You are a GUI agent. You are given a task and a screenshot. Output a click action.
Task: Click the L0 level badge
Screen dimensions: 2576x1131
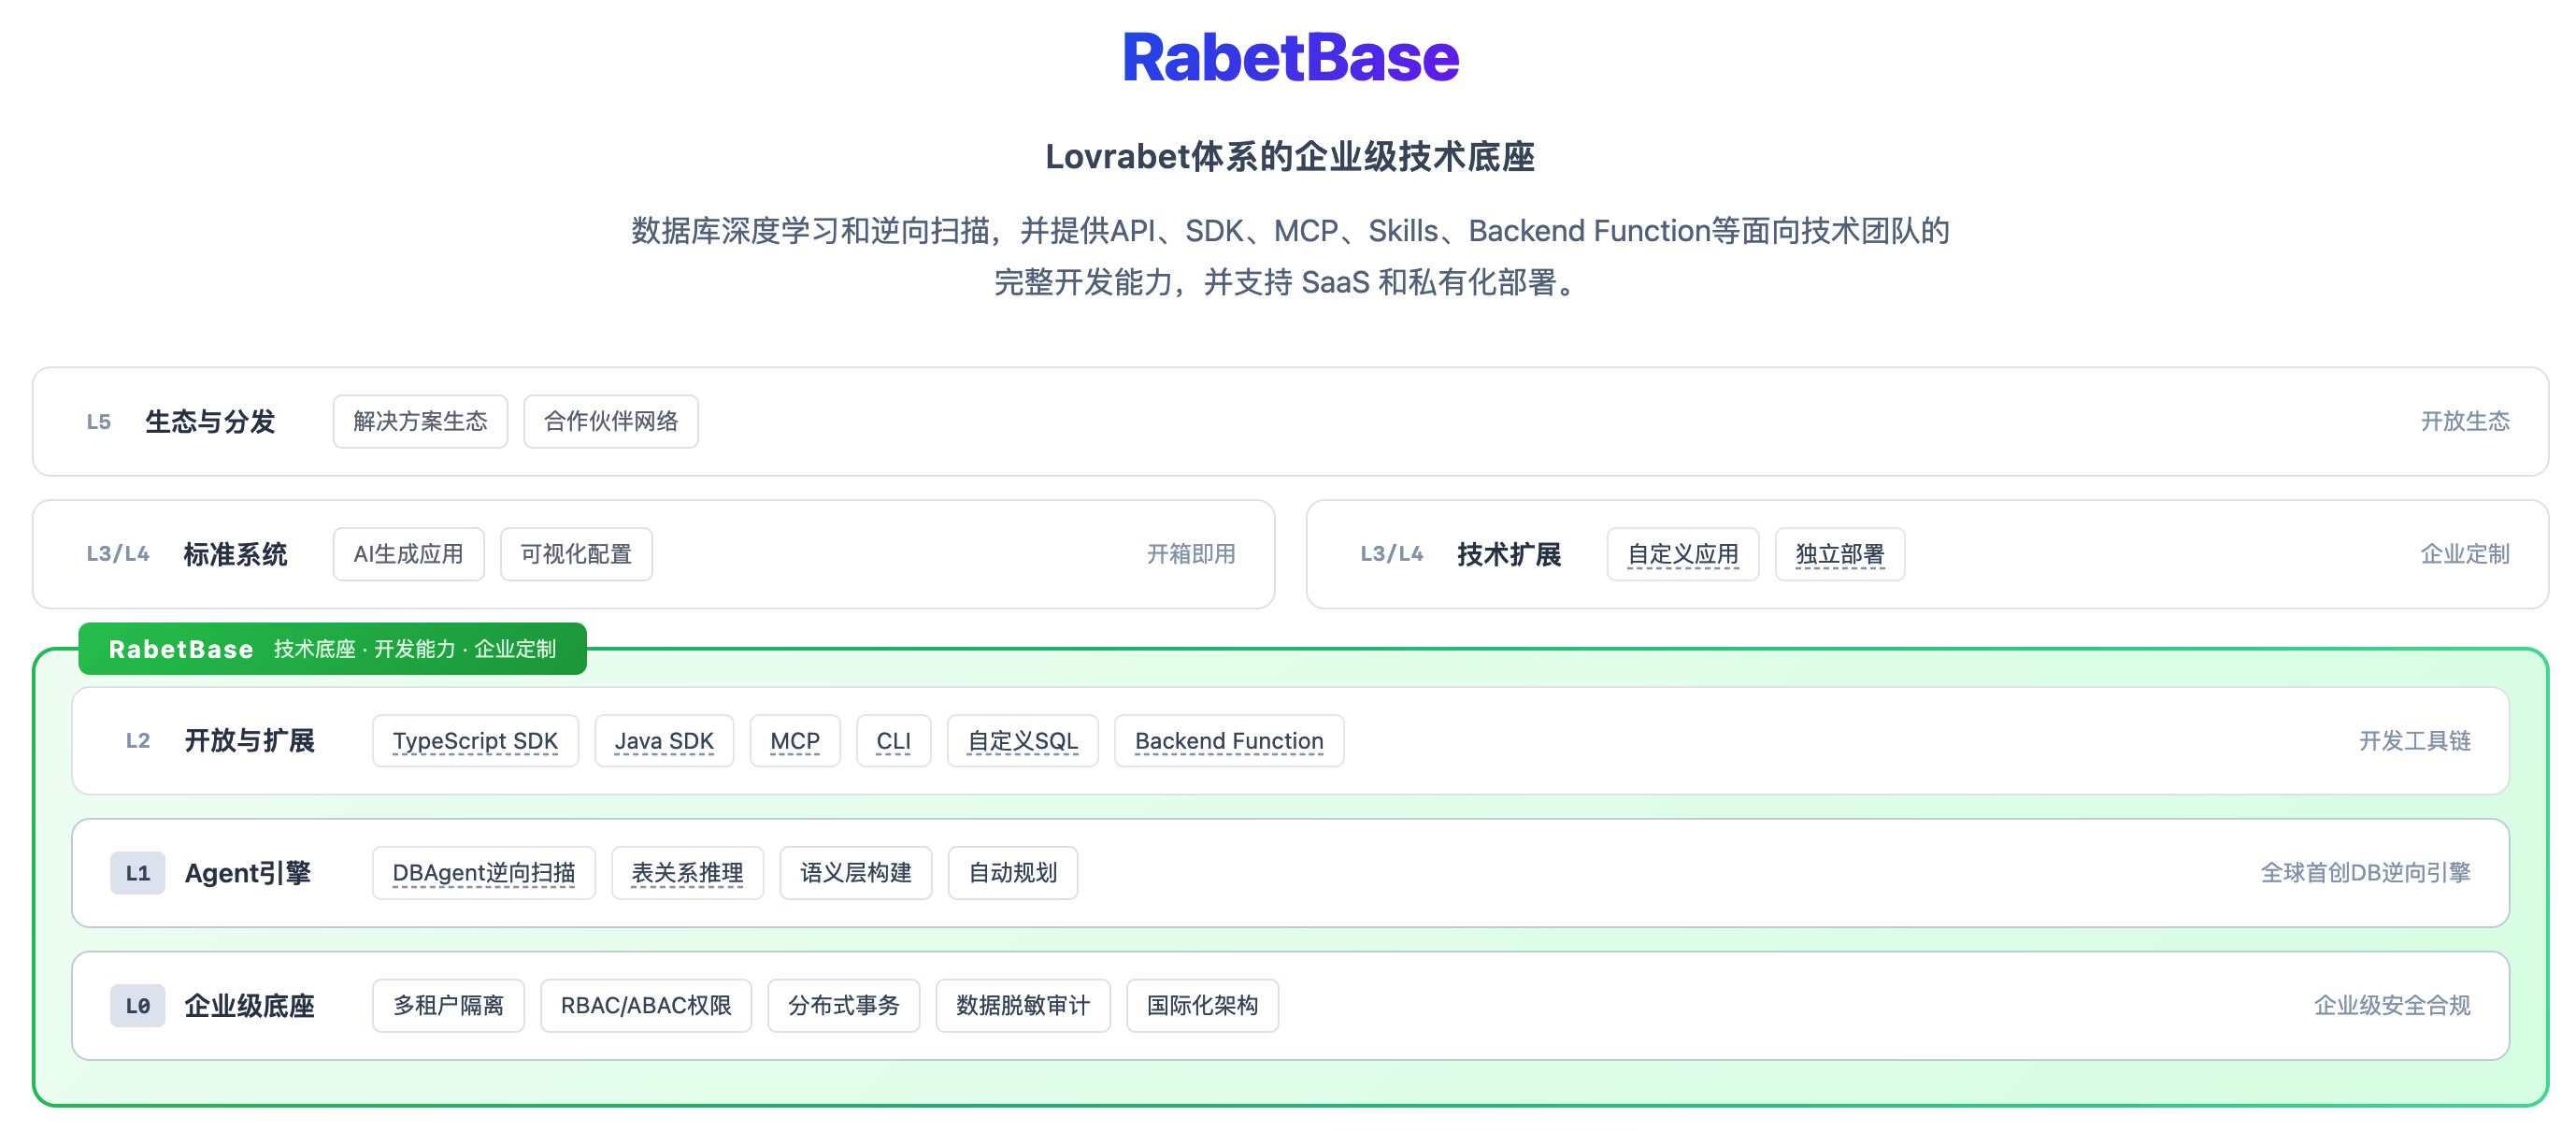click(x=138, y=1005)
